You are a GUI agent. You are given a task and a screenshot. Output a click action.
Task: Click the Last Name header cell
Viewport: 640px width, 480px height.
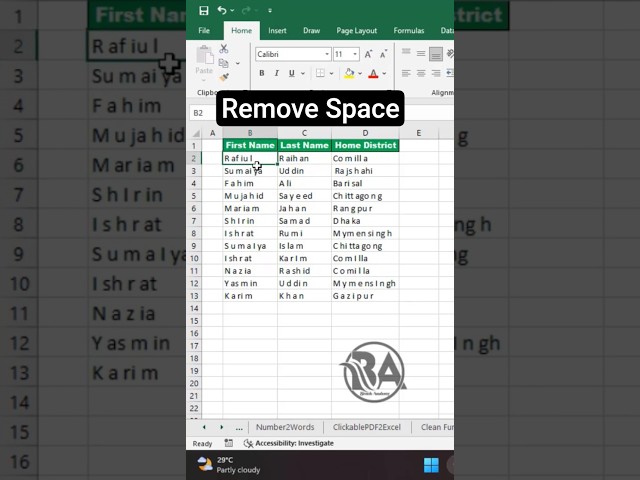304,145
